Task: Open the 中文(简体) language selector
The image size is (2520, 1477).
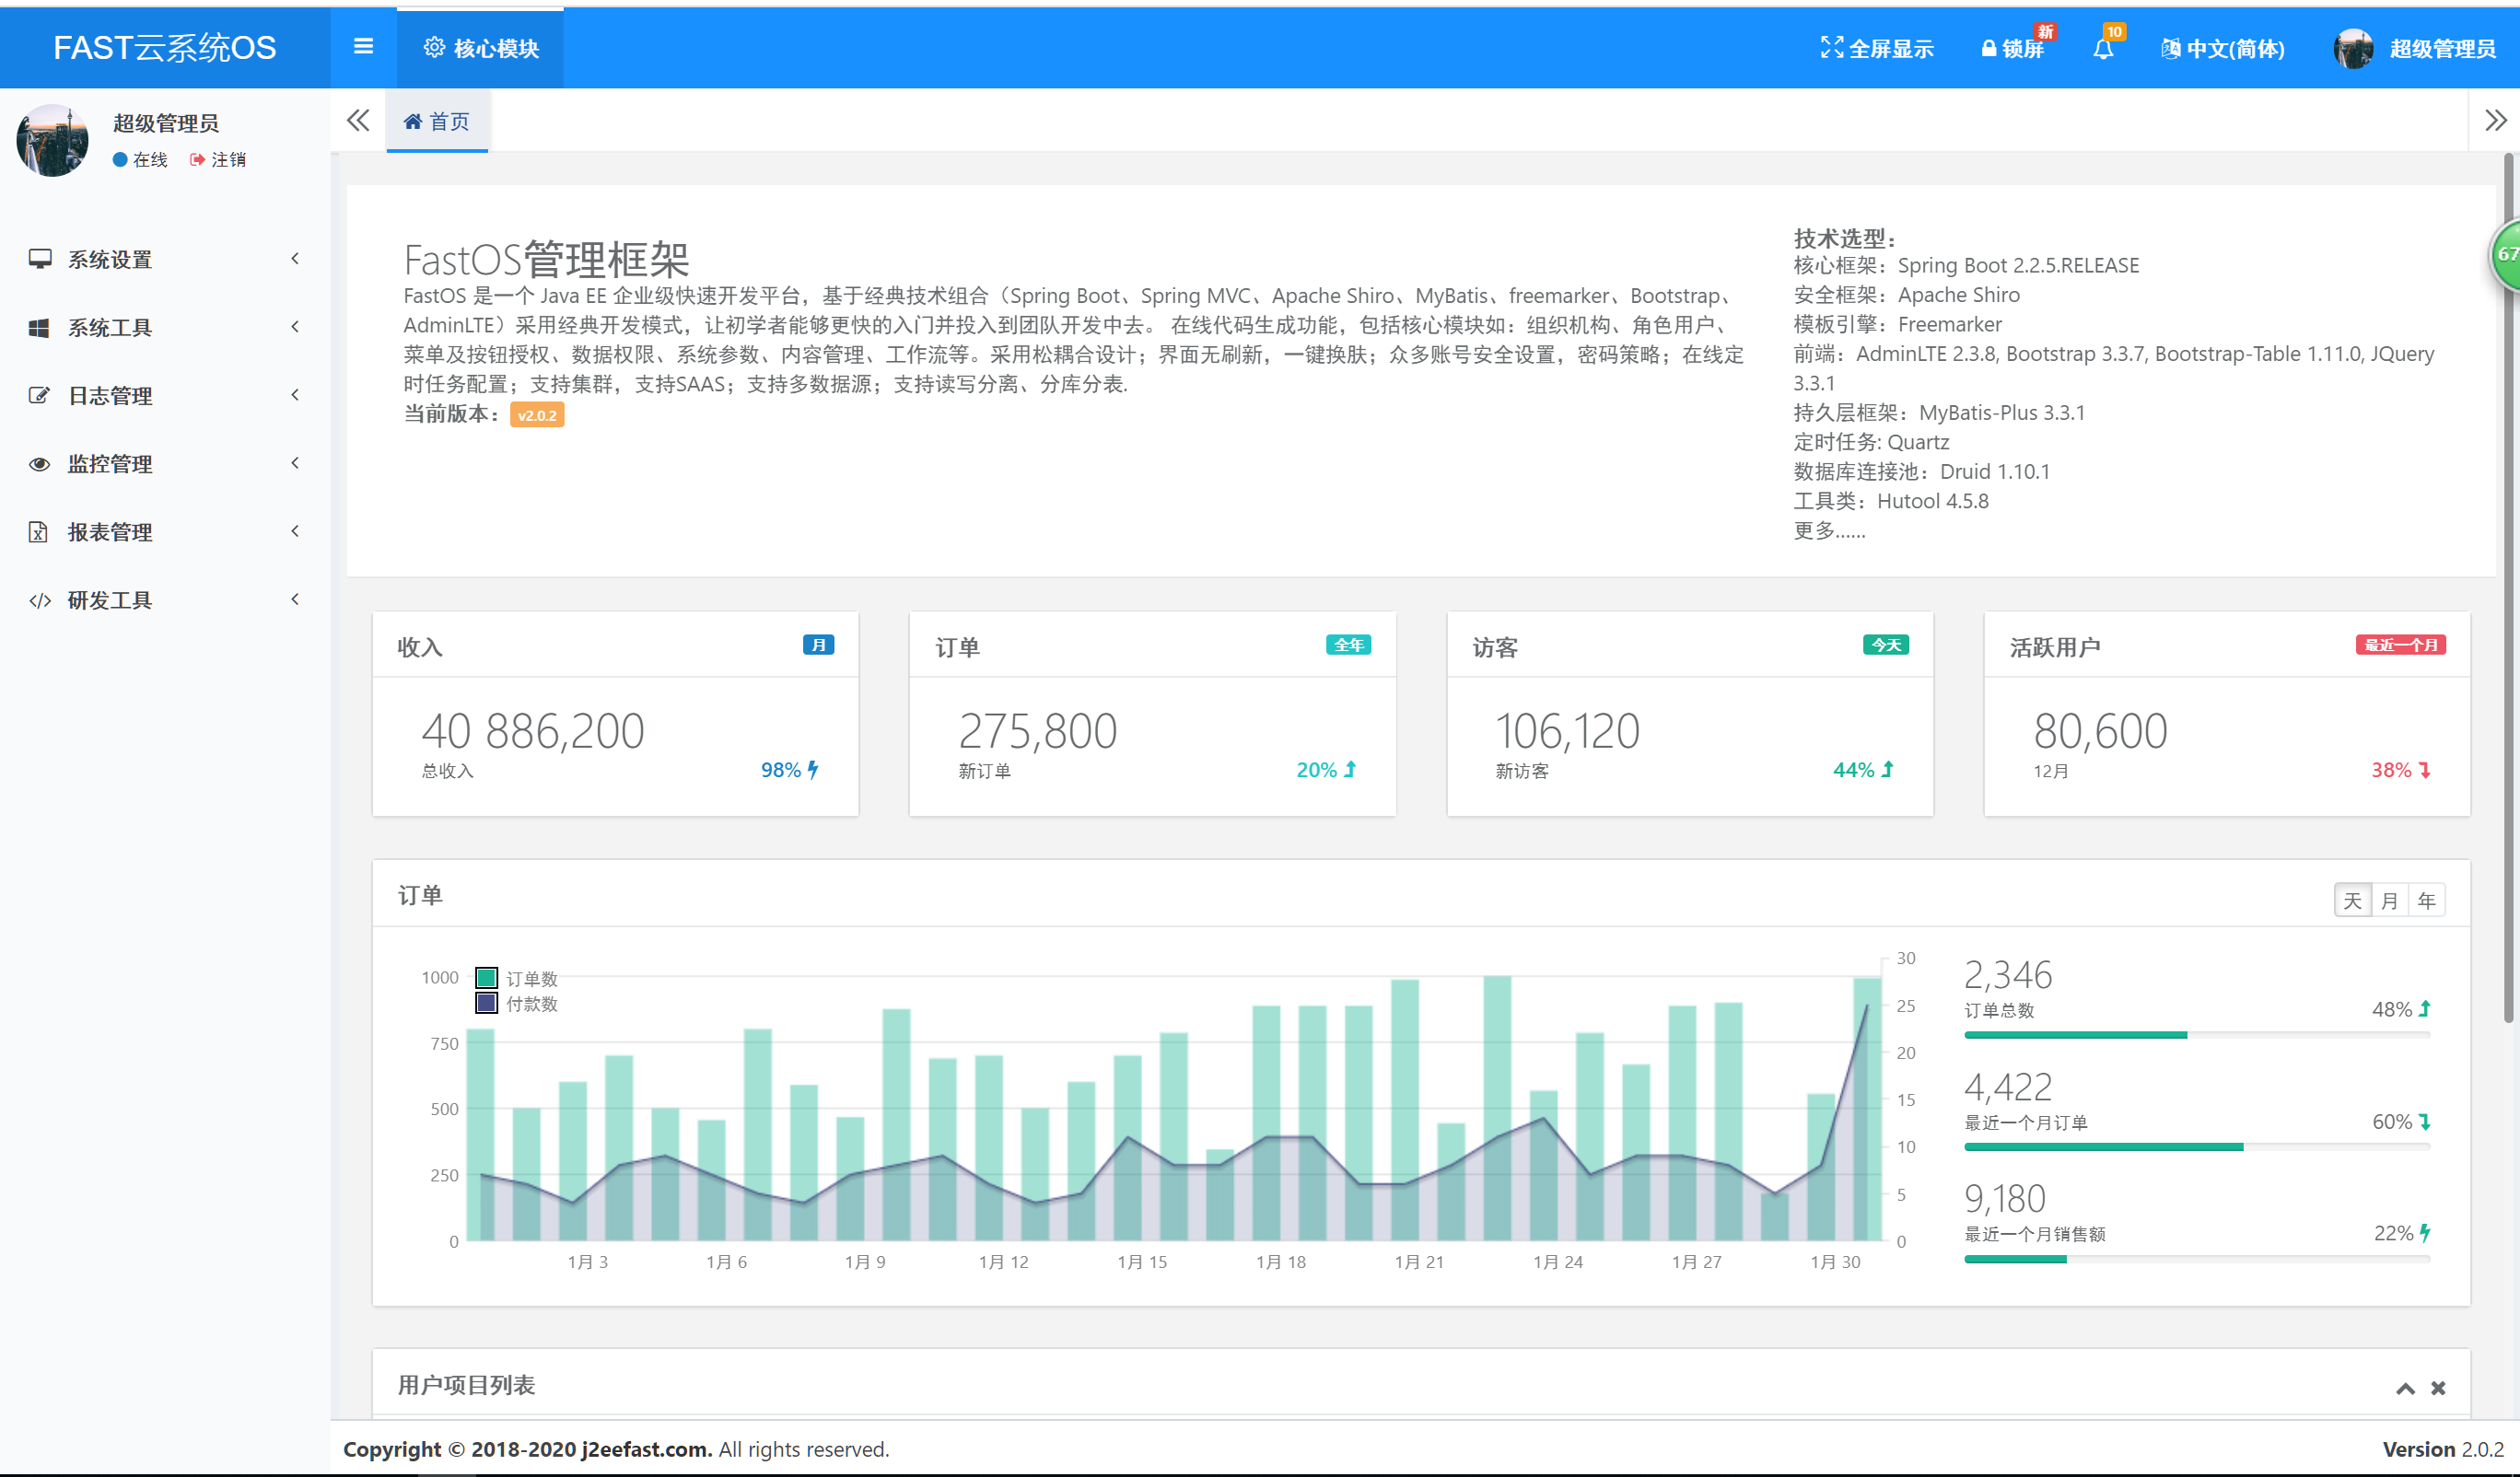Action: tap(2222, 48)
